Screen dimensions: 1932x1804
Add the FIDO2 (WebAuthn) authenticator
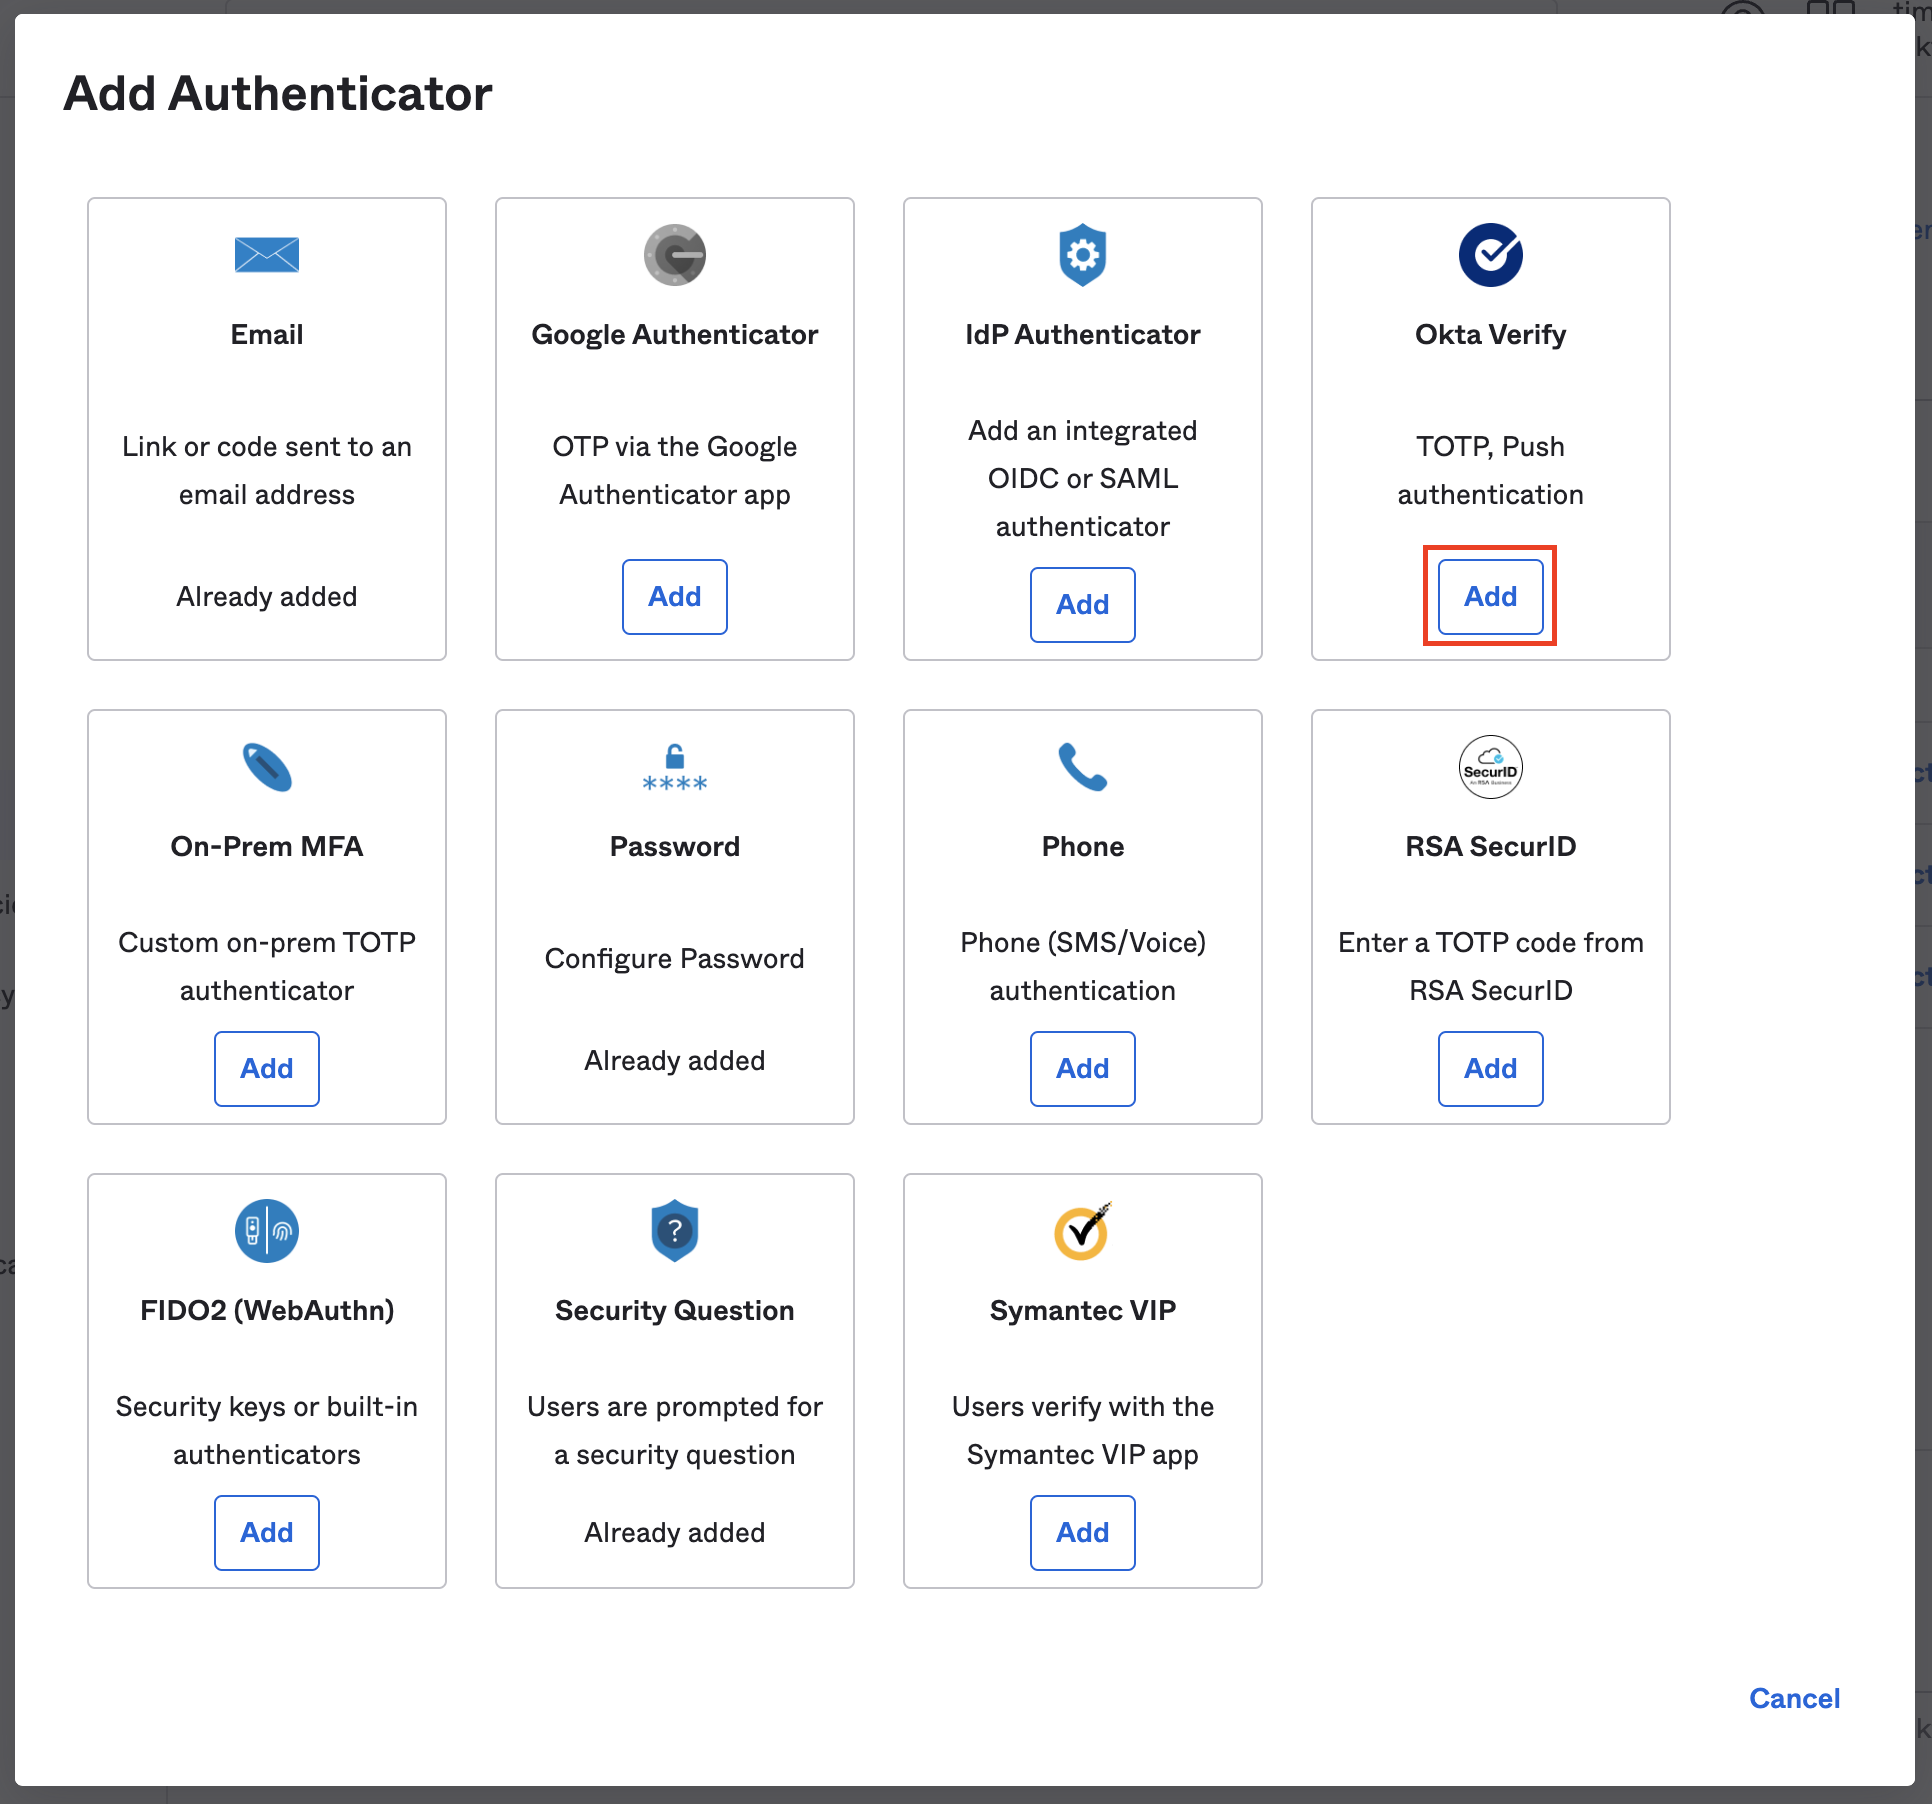point(267,1533)
